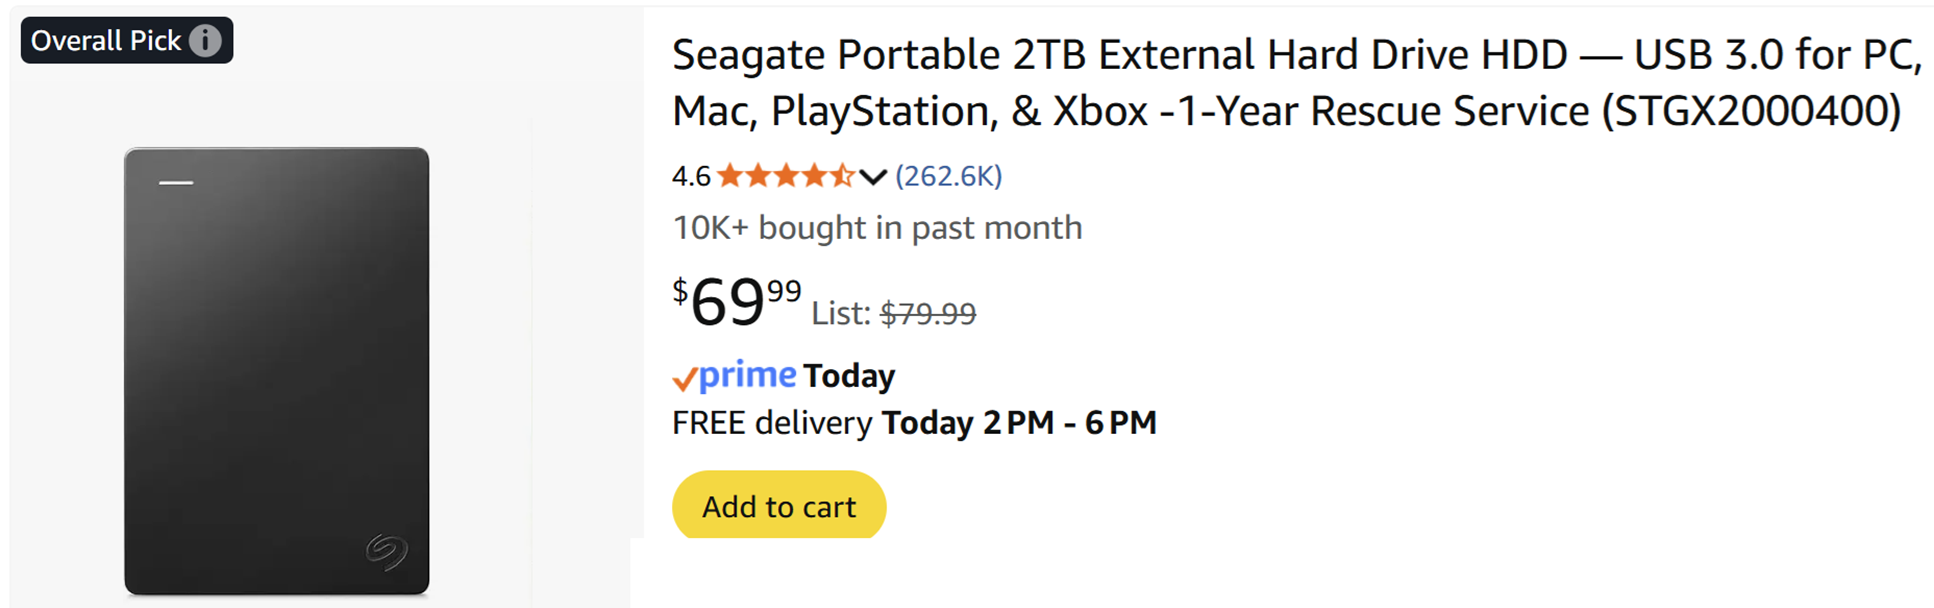This screenshot has width=1934, height=608.
Task: Click the bold Today label beside prime
Action: [x=849, y=376]
